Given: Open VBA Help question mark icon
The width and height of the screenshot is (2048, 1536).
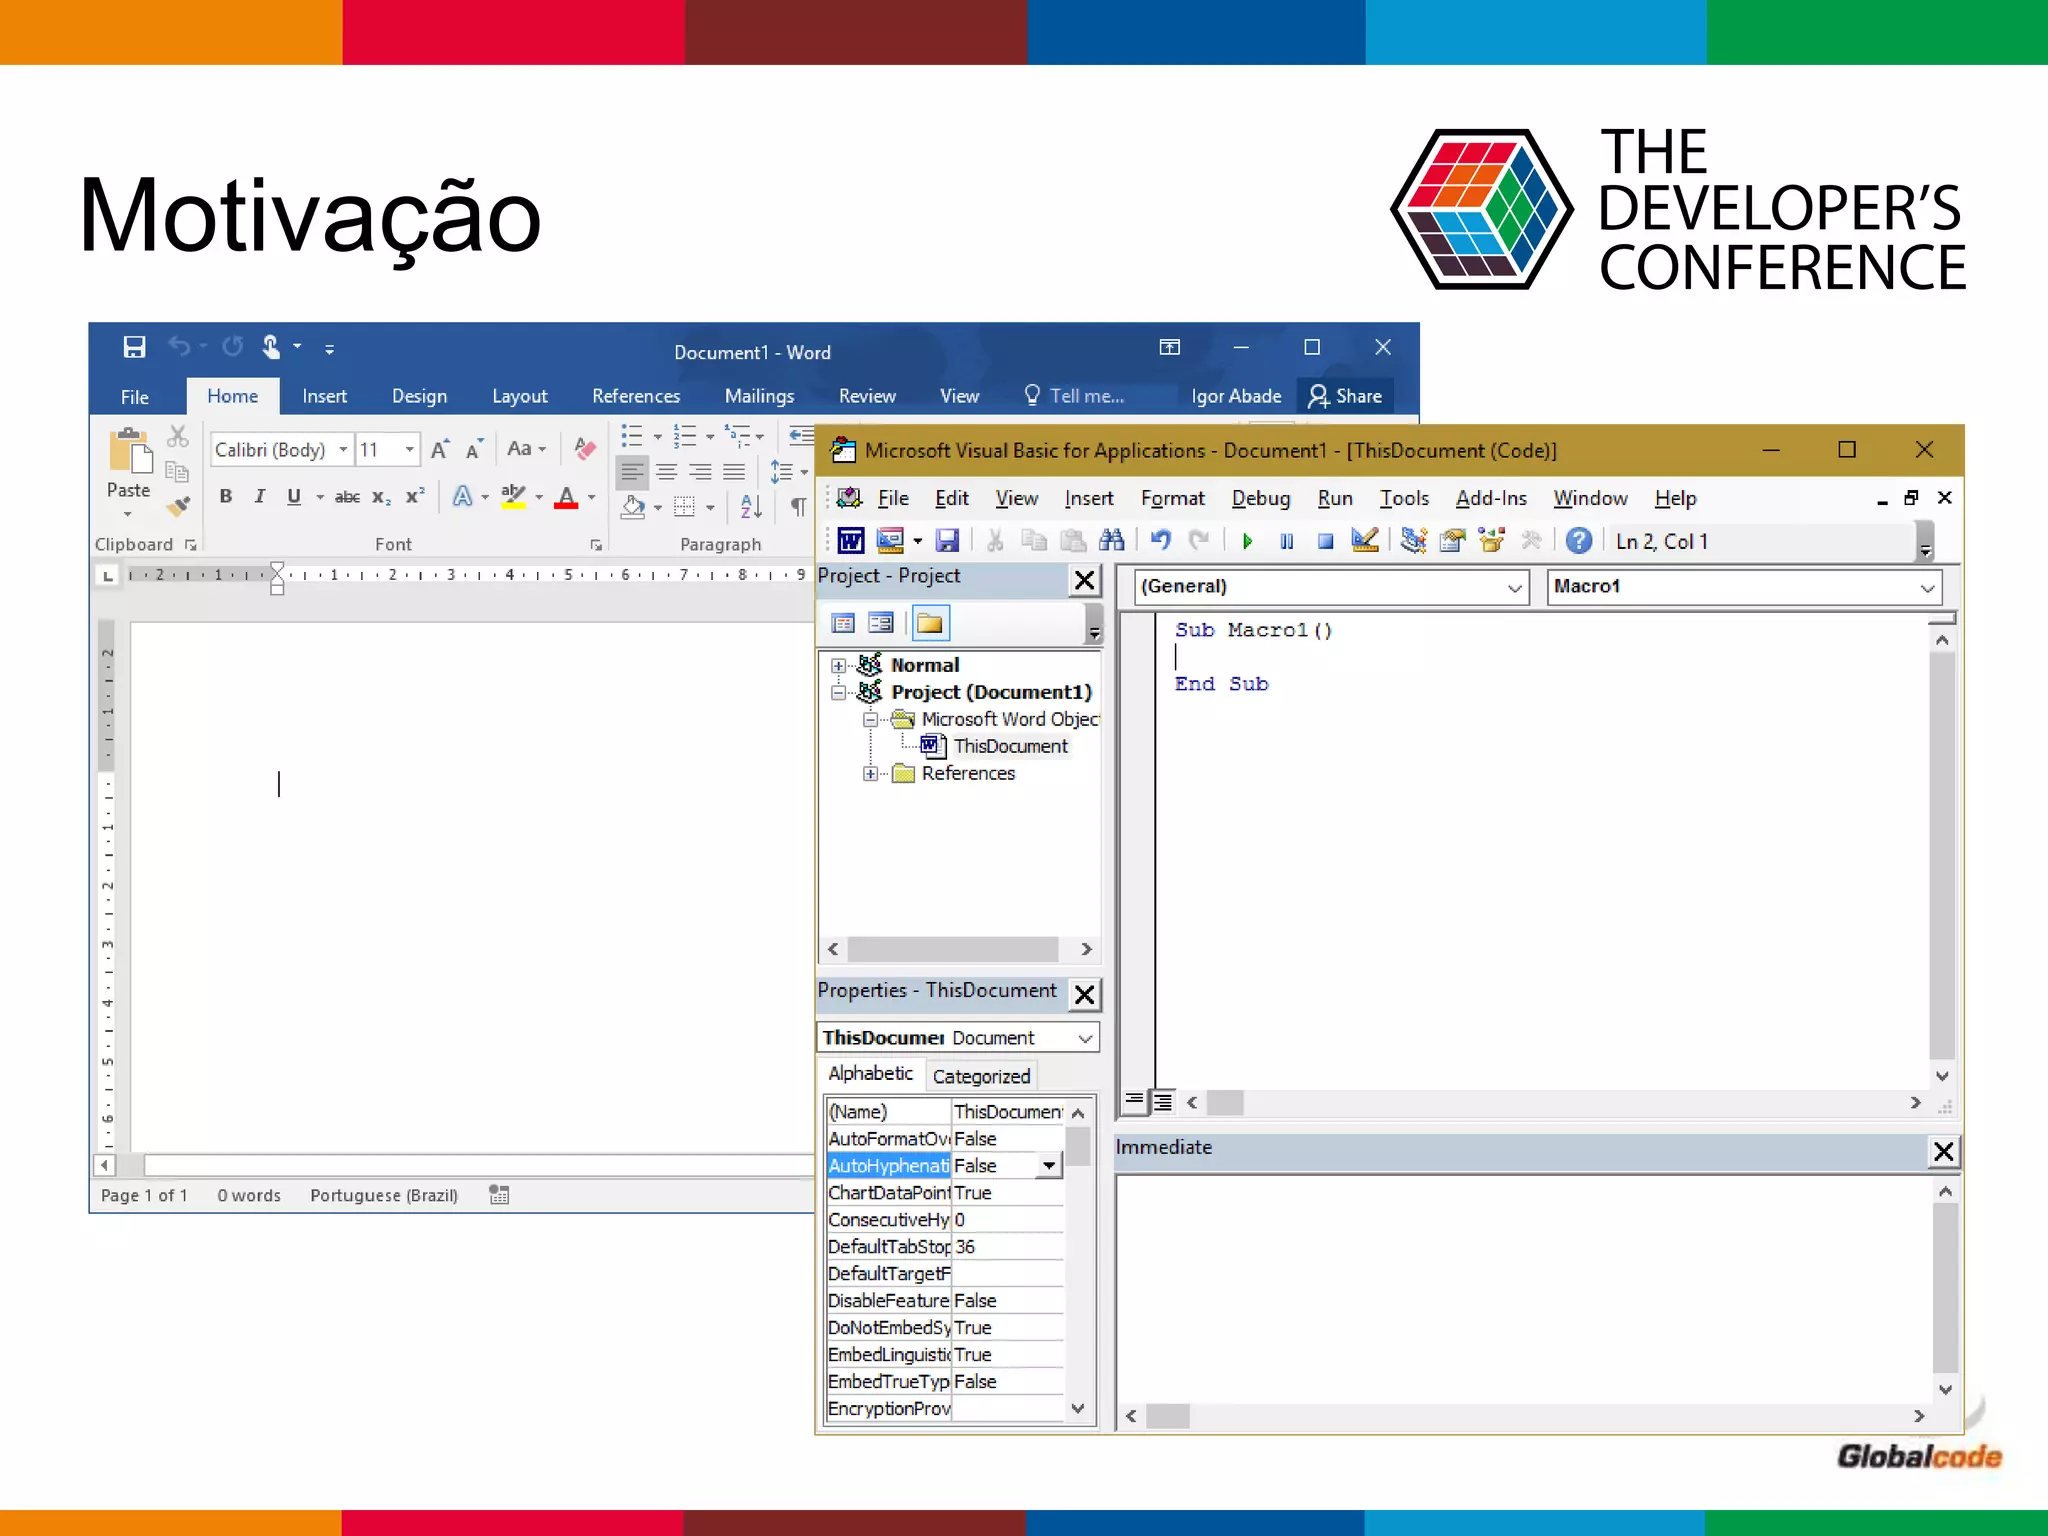Looking at the screenshot, I should [1578, 541].
